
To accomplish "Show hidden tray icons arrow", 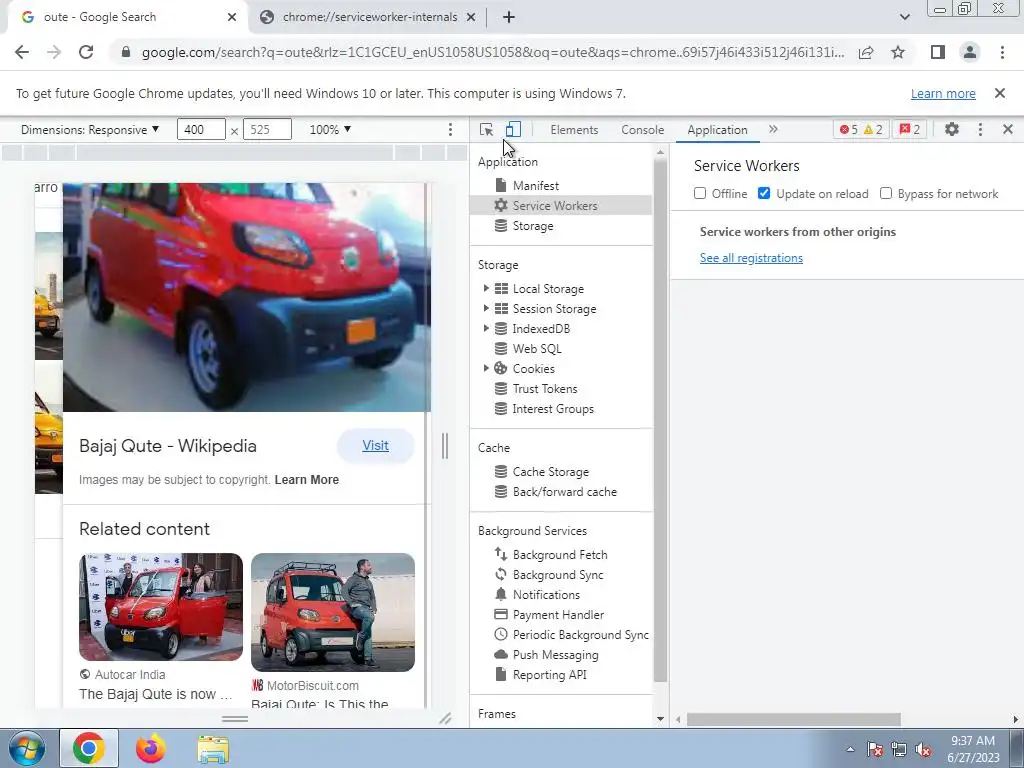I will point(850,749).
